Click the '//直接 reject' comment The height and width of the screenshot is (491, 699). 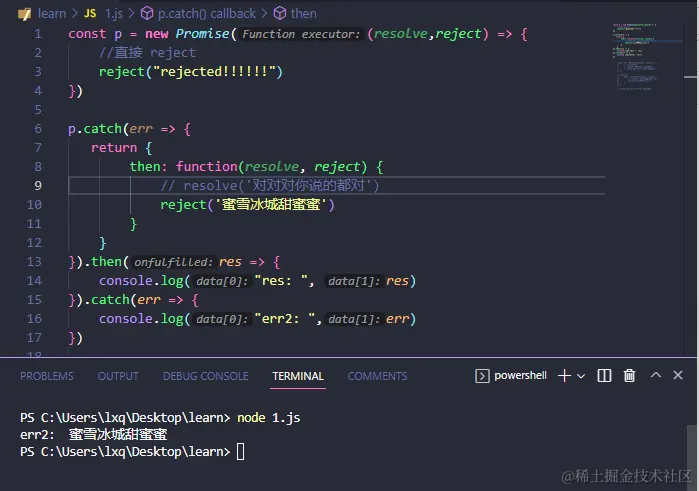[x=147, y=53]
